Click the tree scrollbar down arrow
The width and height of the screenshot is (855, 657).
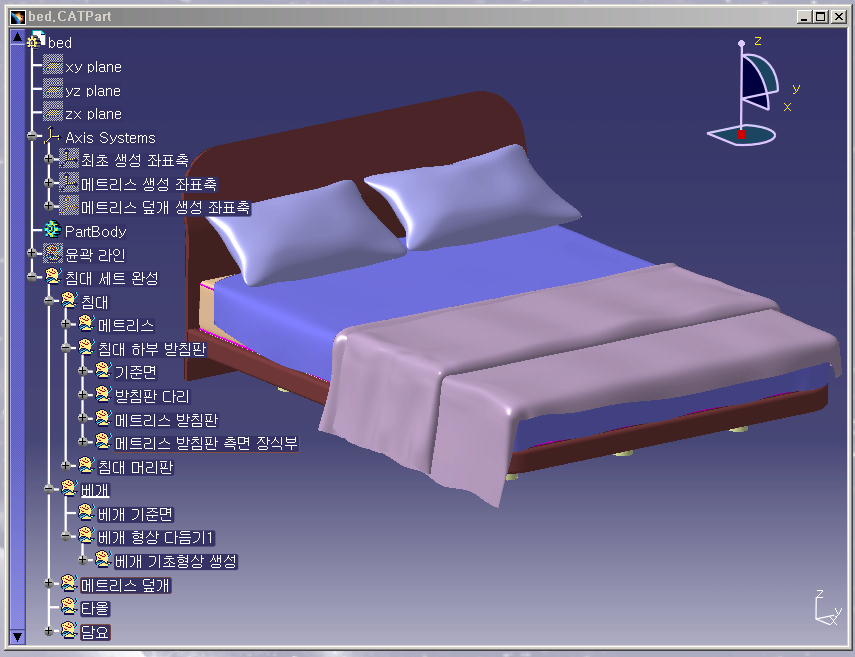click(16, 636)
